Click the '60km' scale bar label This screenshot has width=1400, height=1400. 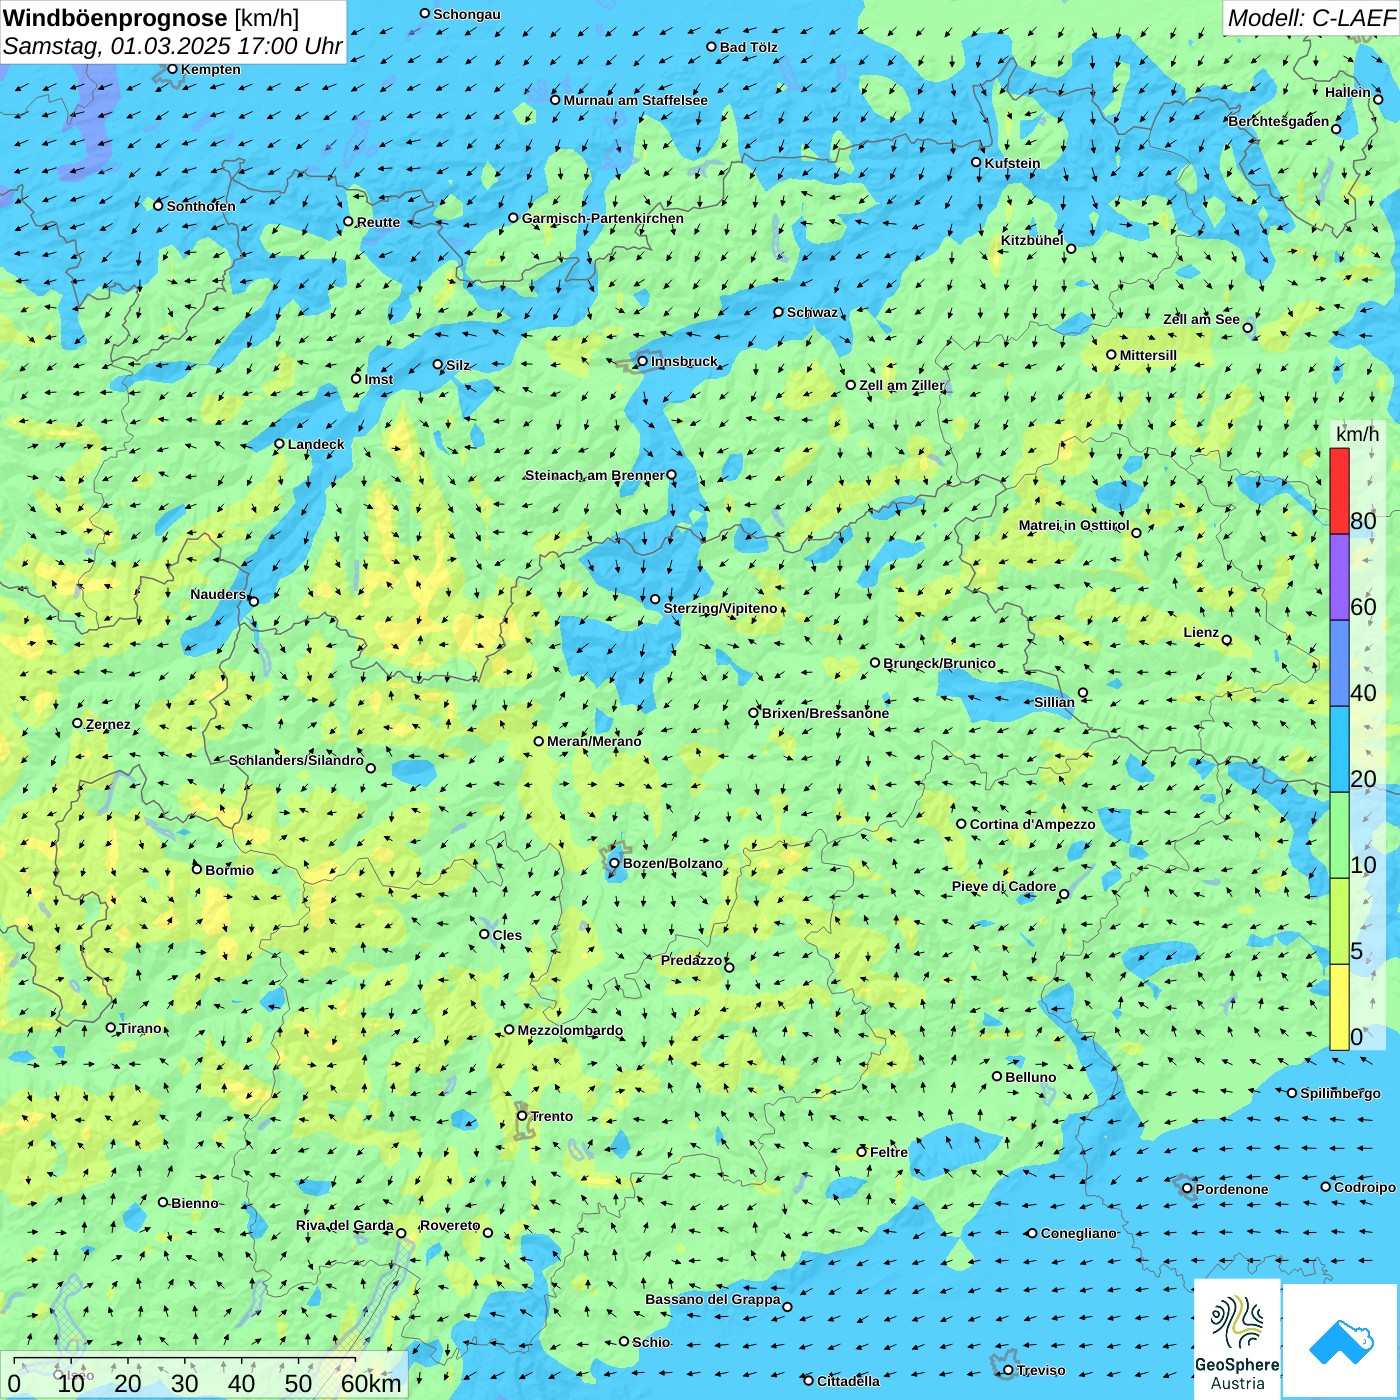371,1383
